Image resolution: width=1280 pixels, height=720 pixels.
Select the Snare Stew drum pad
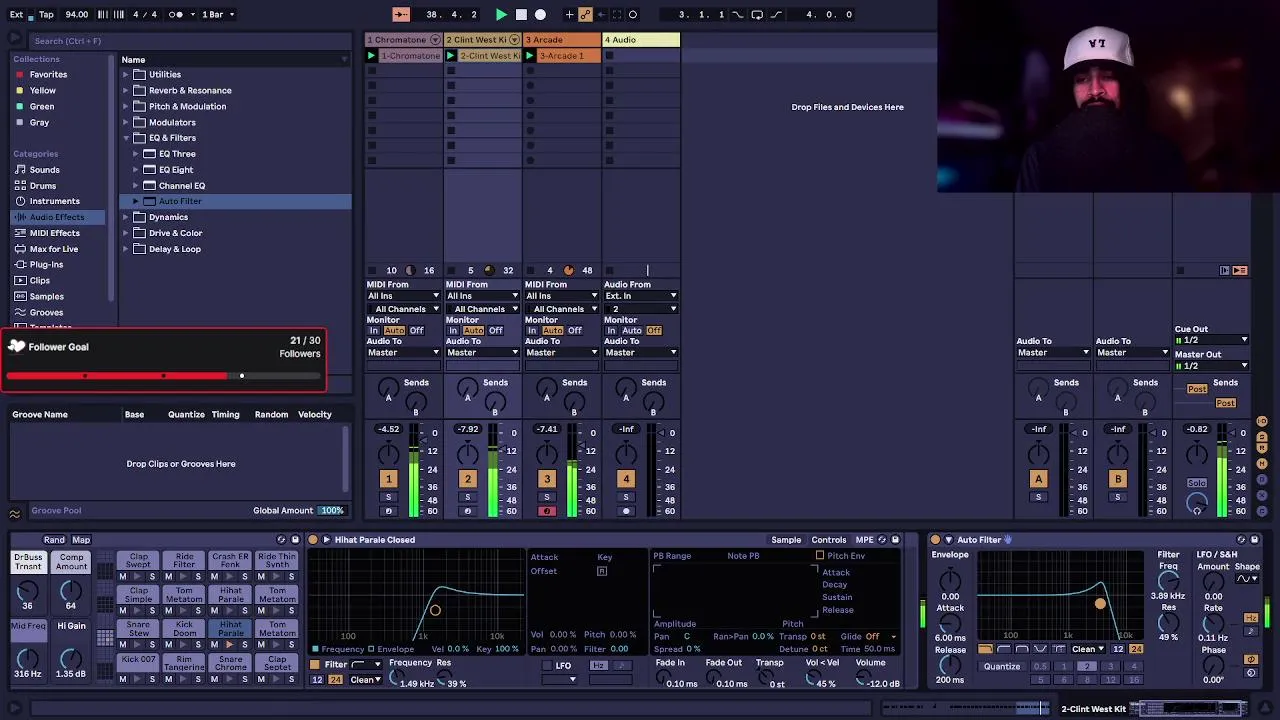pos(139,629)
